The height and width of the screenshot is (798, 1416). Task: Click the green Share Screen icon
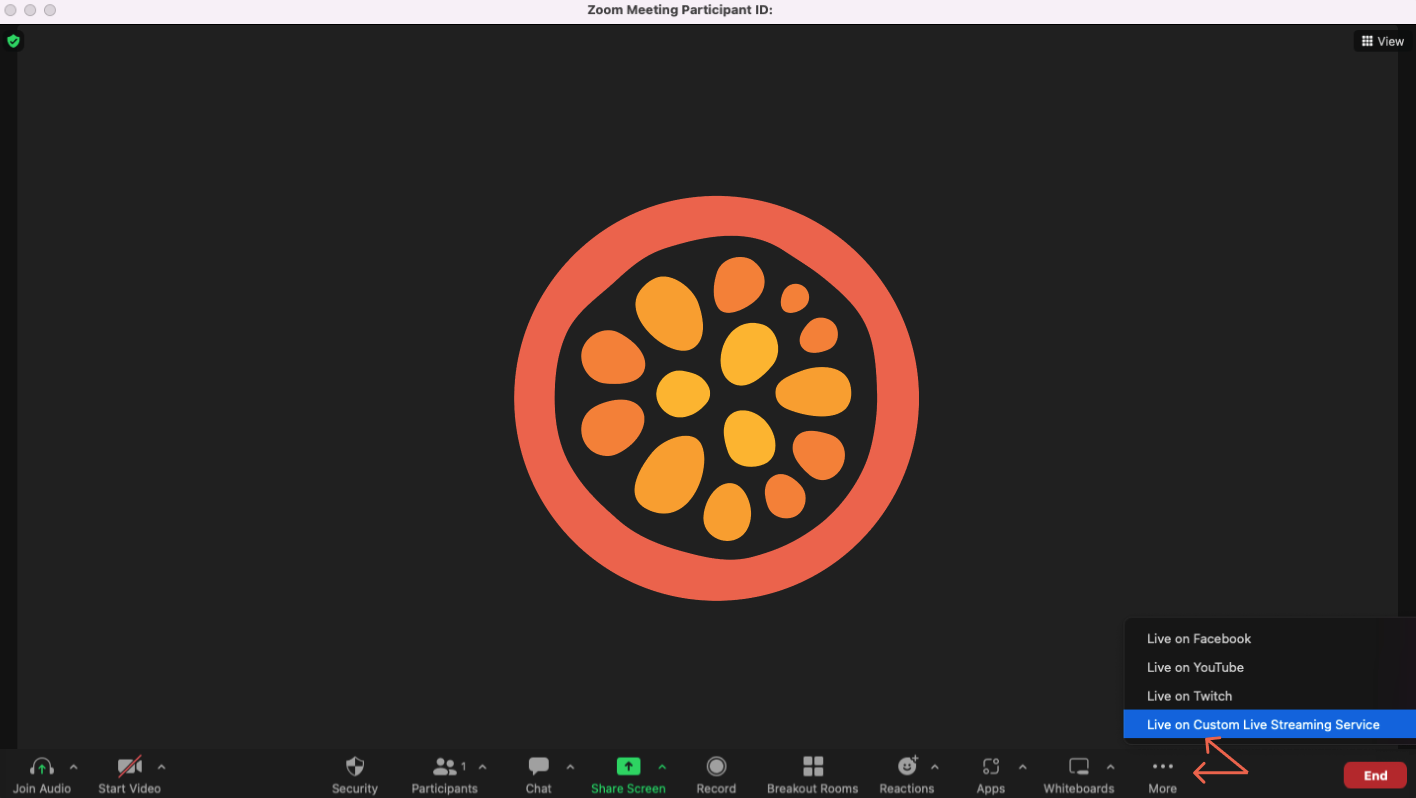pos(628,767)
